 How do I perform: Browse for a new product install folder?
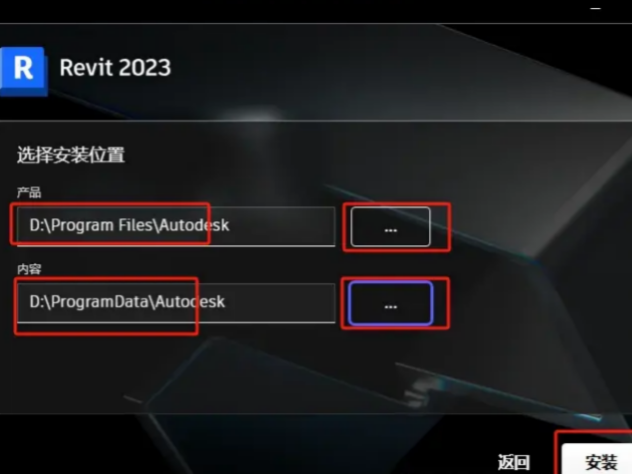[390, 226]
